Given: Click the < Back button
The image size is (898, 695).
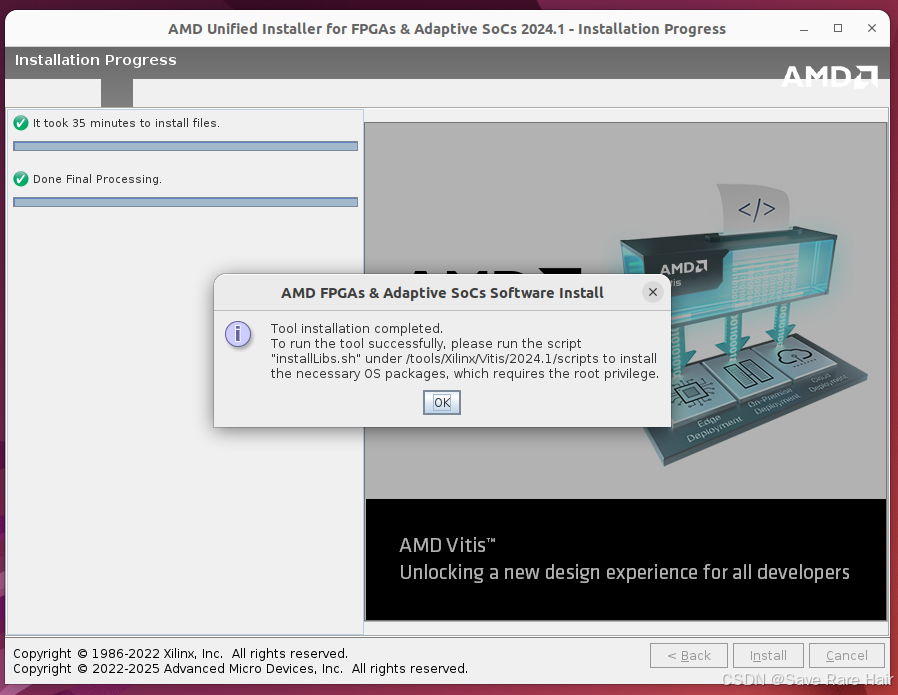Looking at the screenshot, I should click(689, 655).
